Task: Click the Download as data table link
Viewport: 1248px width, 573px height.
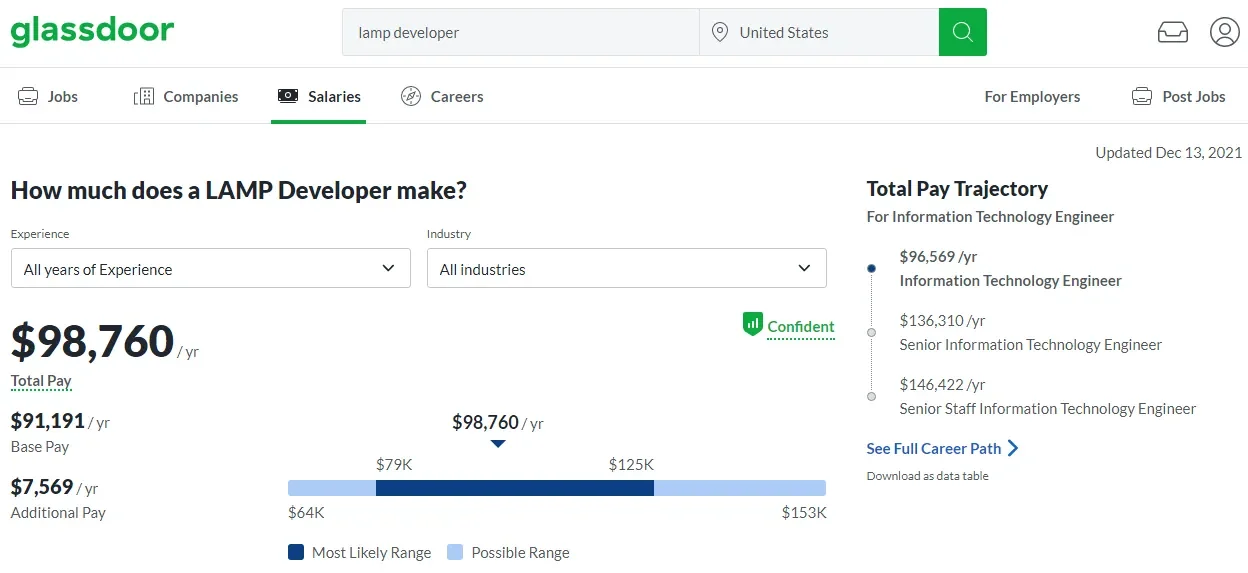Action: (927, 476)
